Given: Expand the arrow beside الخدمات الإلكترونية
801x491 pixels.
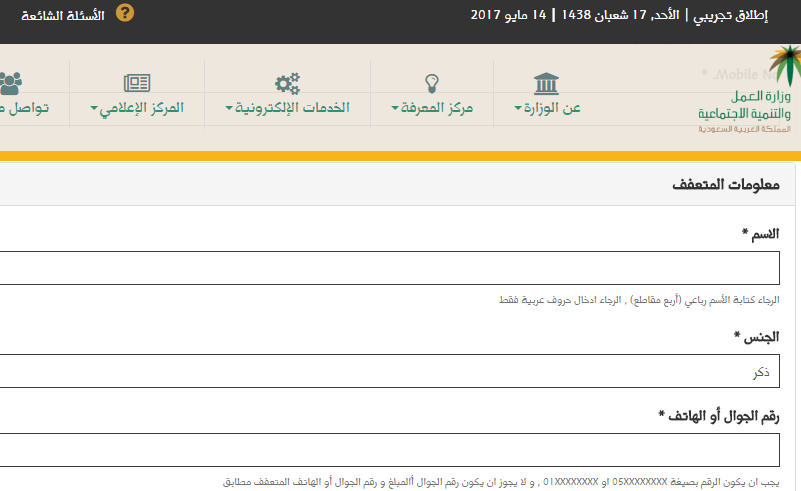Looking at the screenshot, I should click(x=229, y=108).
